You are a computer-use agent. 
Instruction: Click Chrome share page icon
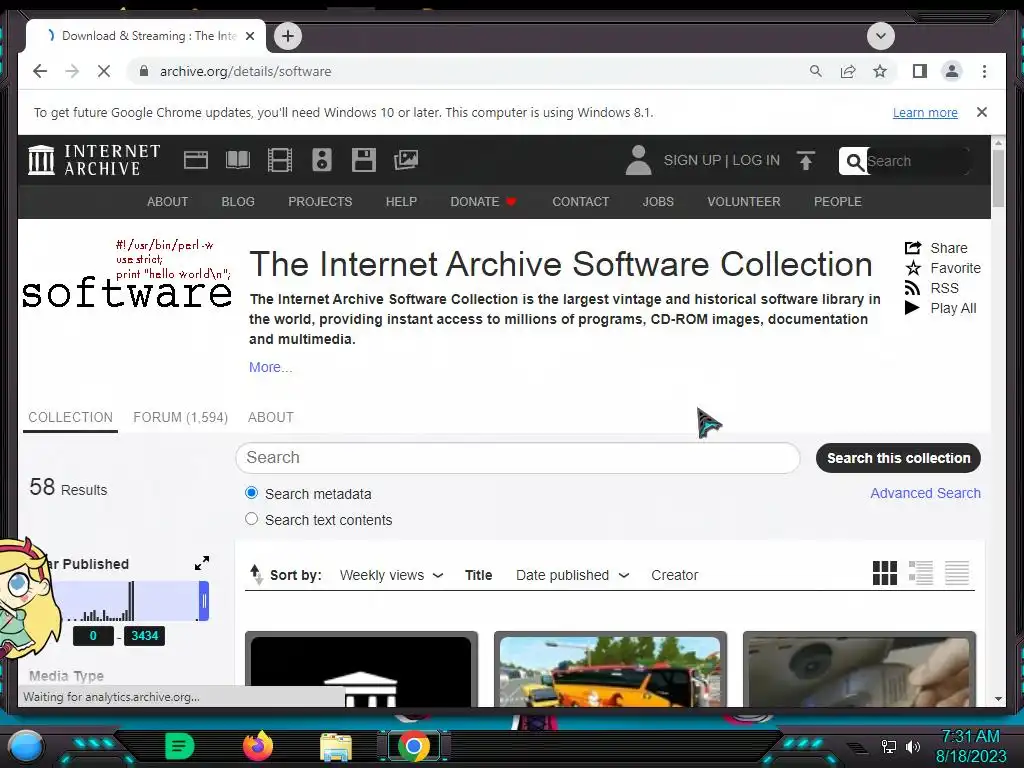[848, 71]
